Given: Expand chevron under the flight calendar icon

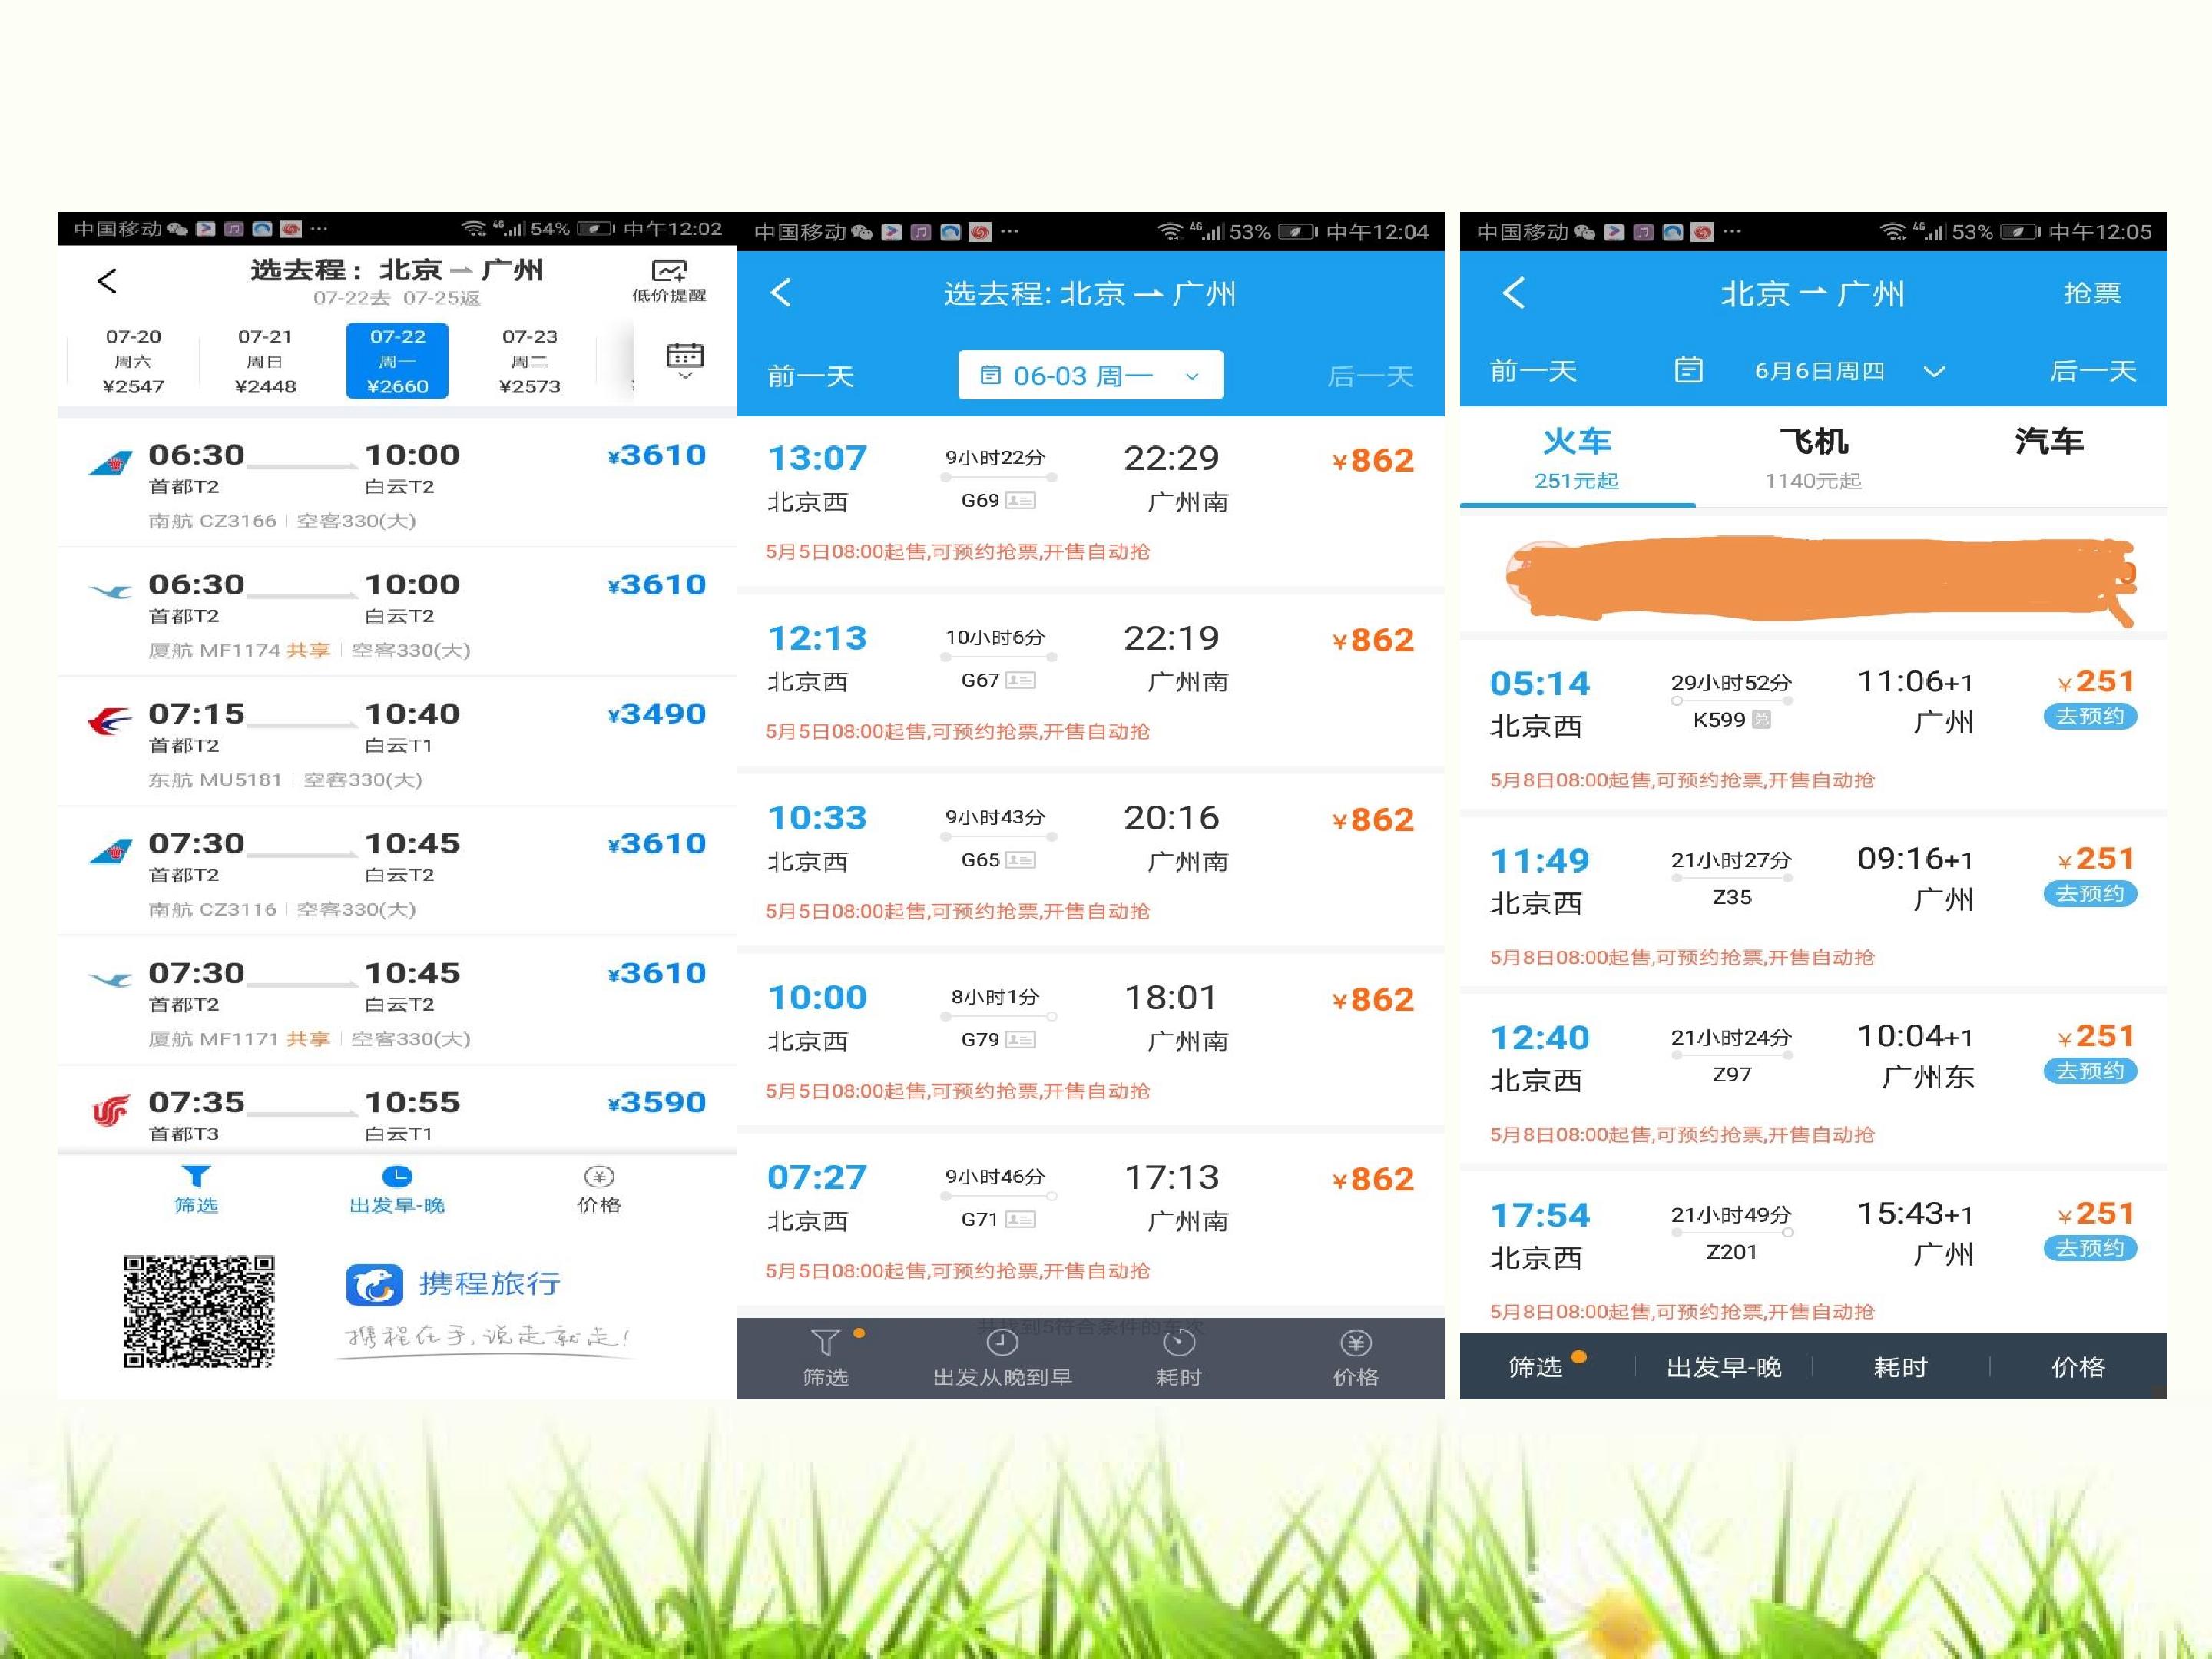Looking at the screenshot, I should (x=685, y=376).
